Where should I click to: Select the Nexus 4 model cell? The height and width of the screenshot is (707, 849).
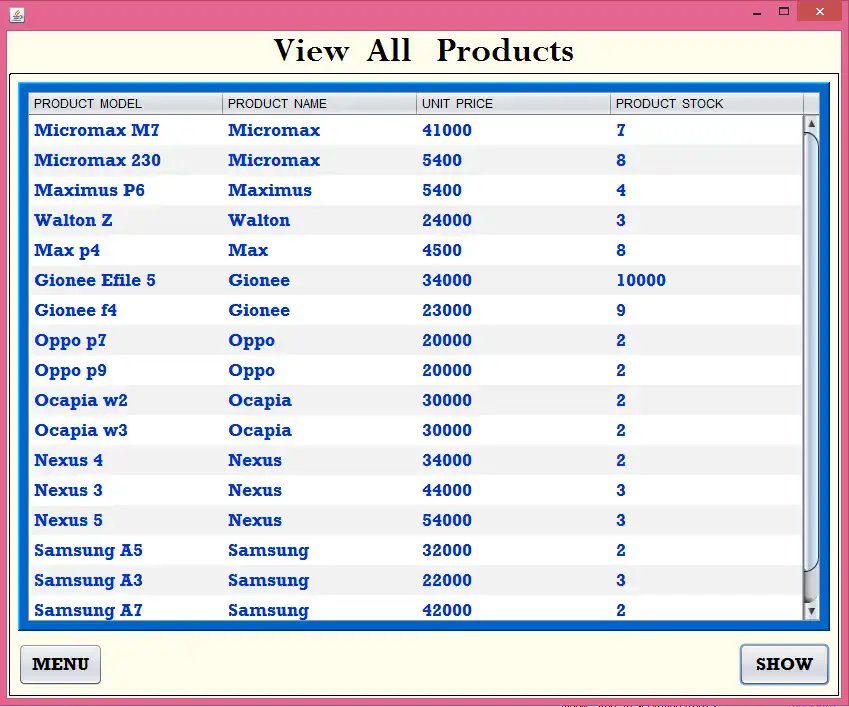[126, 460]
